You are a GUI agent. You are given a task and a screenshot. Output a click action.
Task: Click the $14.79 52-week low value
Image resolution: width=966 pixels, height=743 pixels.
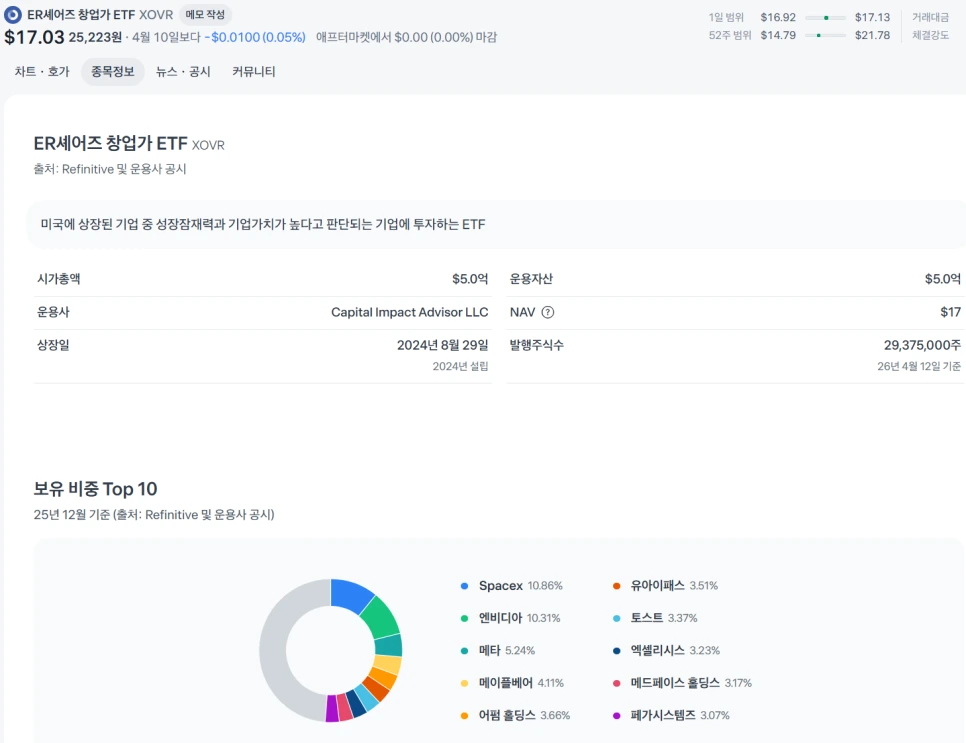778,35
